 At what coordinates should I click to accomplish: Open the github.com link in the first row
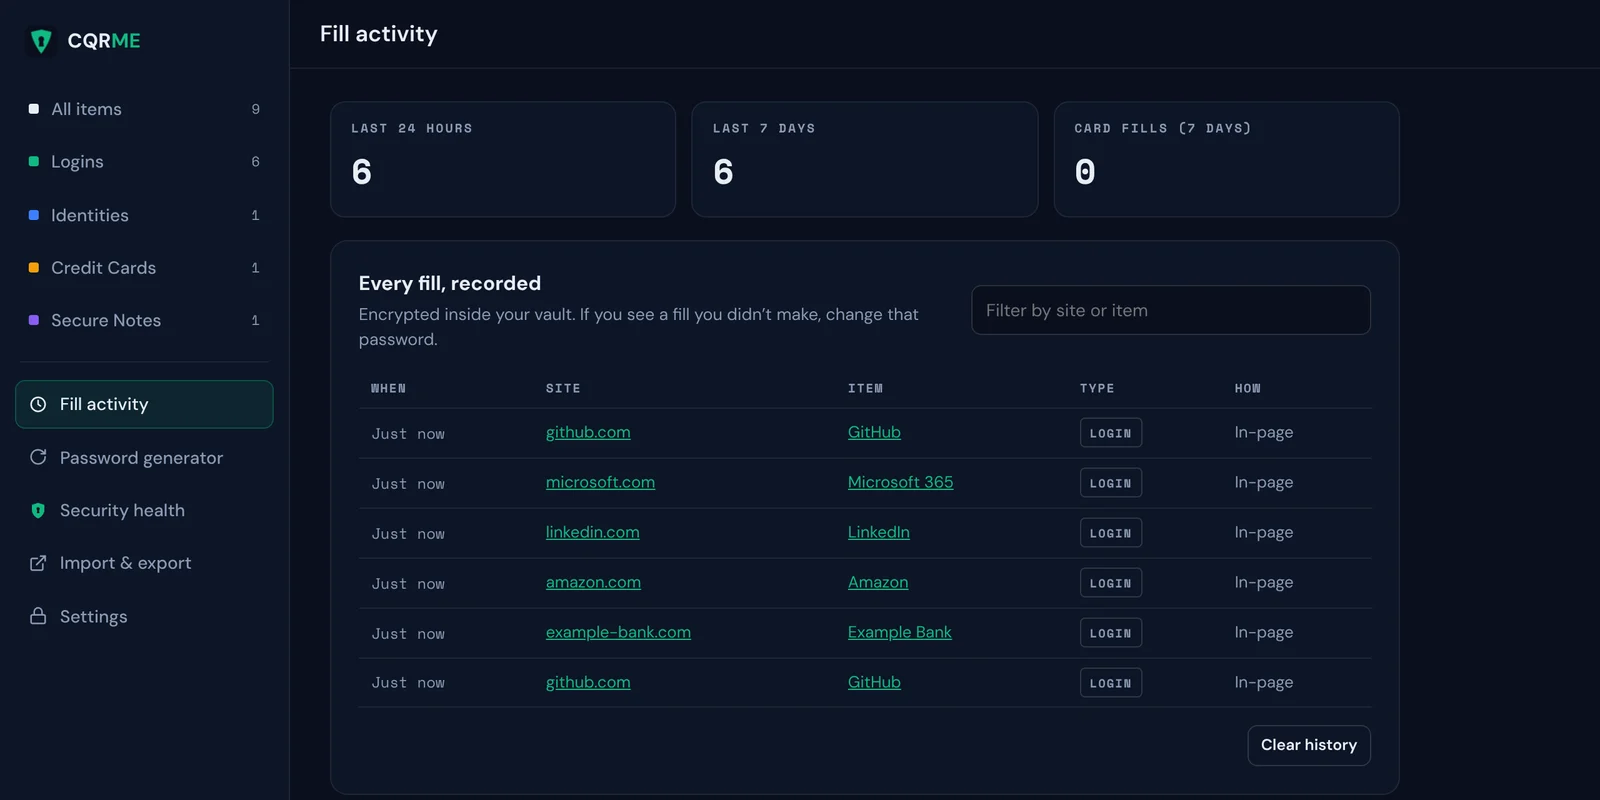tap(588, 432)
